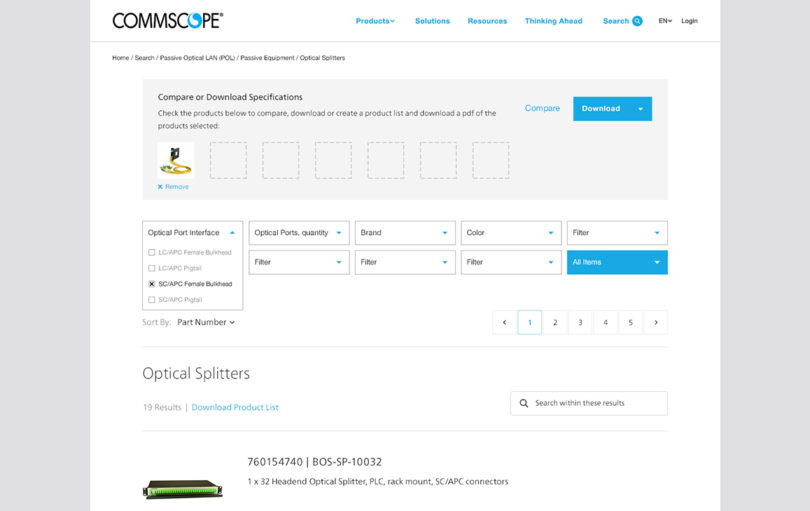Click the search magnifier icon in header
Image resolution: width=810 pixels, height=511 pixels.
coord(637,21)
